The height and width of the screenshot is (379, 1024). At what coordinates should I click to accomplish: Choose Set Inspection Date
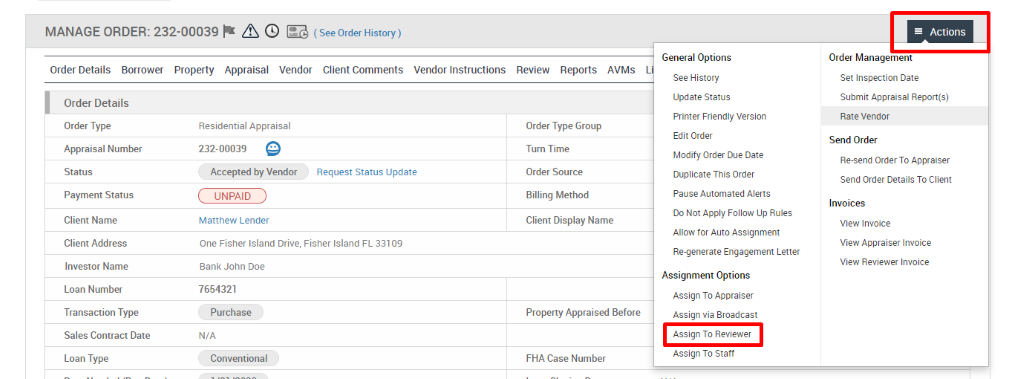879,78
